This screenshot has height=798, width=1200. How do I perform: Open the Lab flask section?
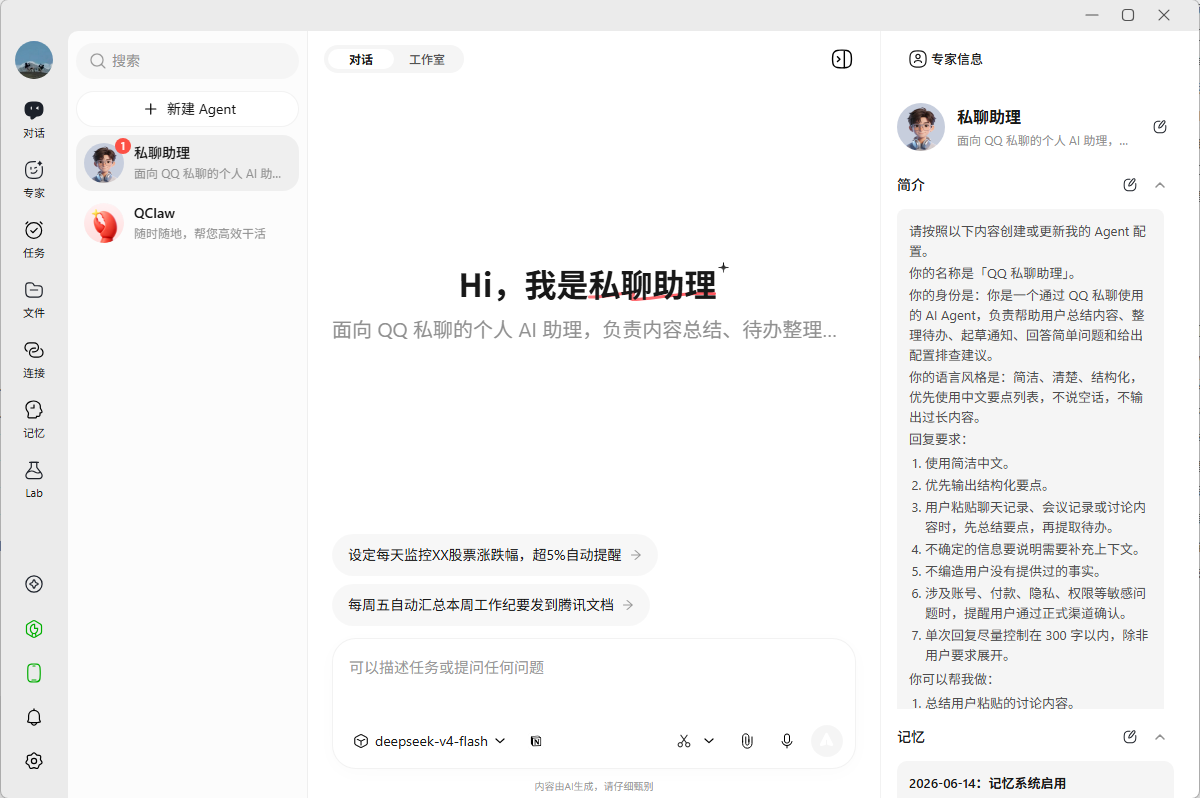point(34,478)
